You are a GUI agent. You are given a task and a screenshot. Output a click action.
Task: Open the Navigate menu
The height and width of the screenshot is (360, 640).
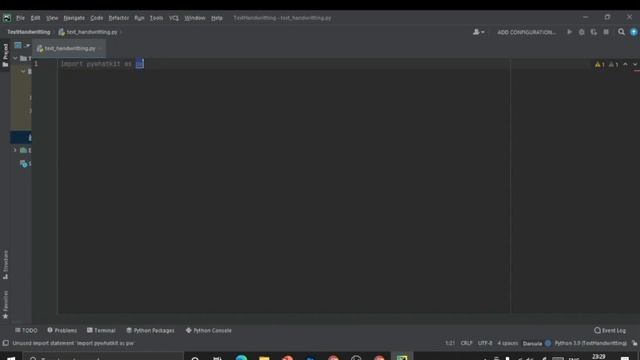tap(74, 18)
